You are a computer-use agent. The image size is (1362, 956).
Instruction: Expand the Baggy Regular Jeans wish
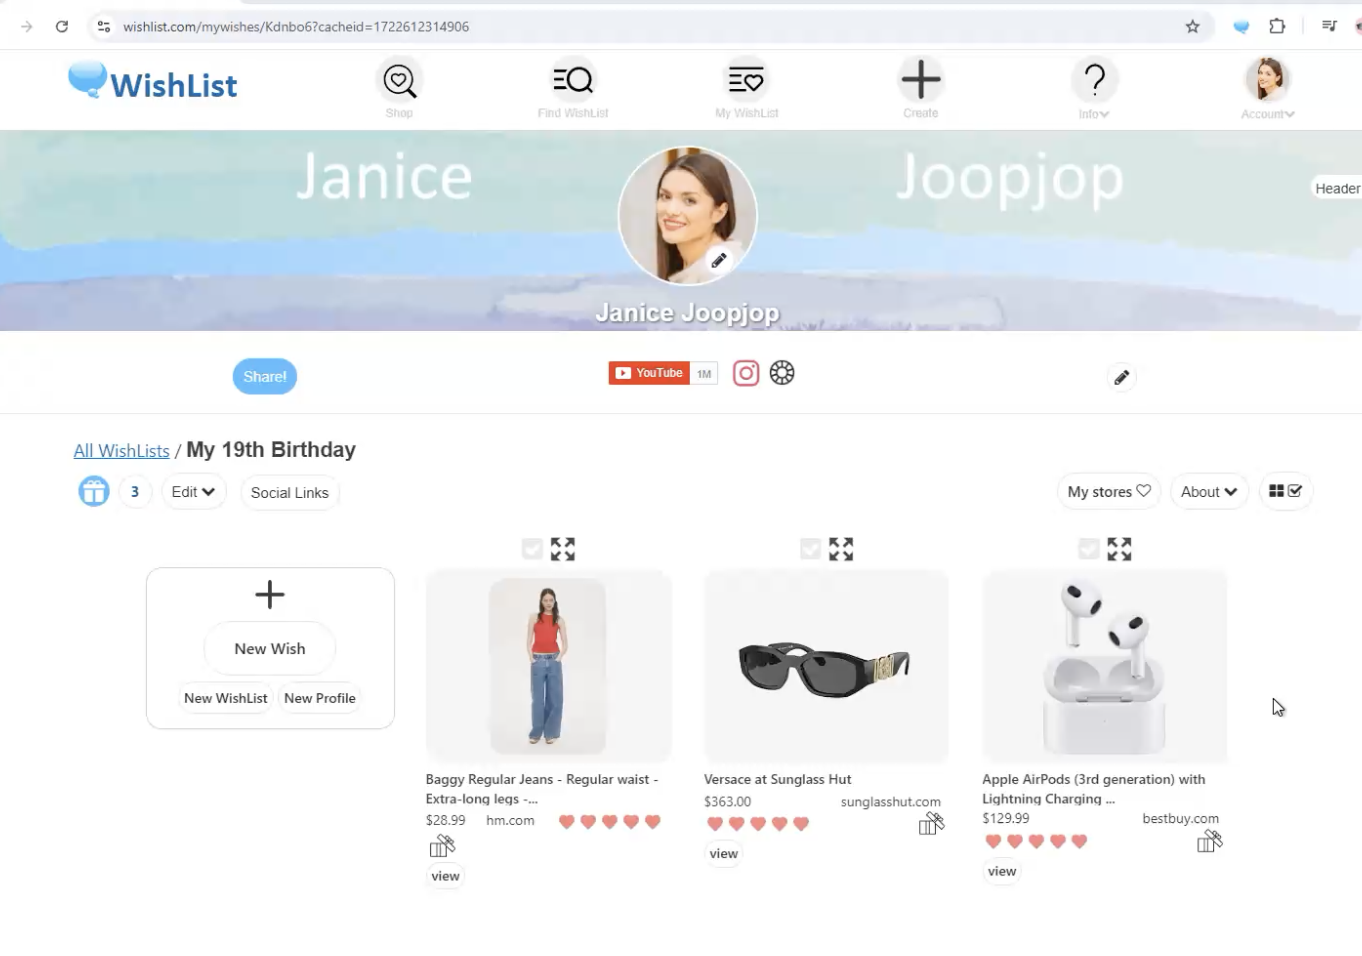click(x=563, y=549)
